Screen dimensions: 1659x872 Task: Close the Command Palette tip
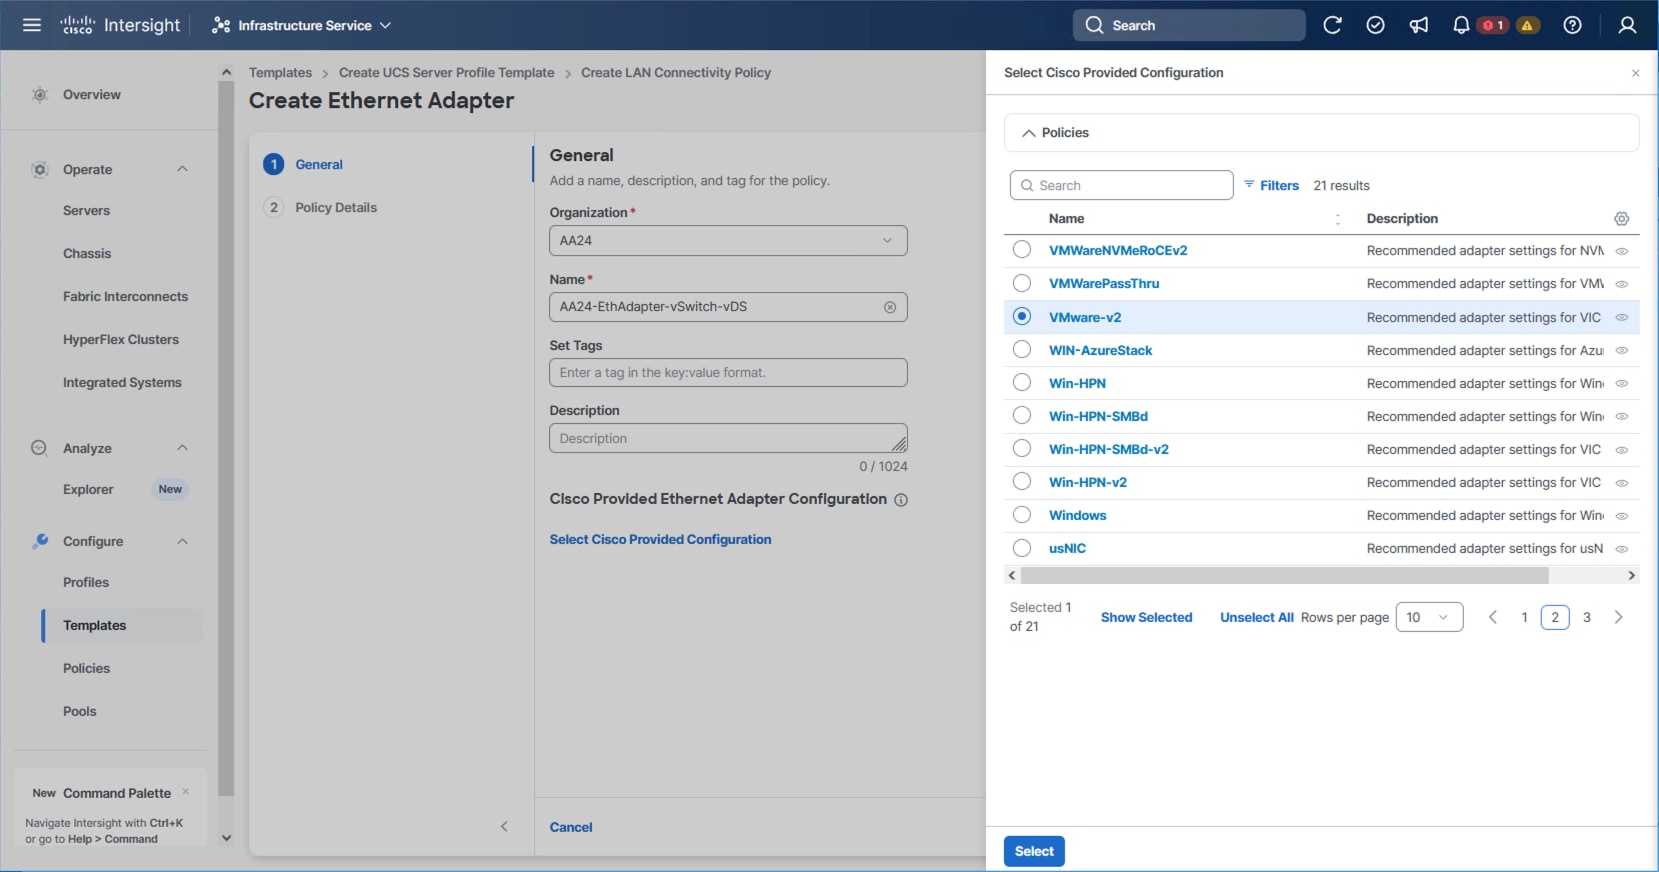pos(186,792)
